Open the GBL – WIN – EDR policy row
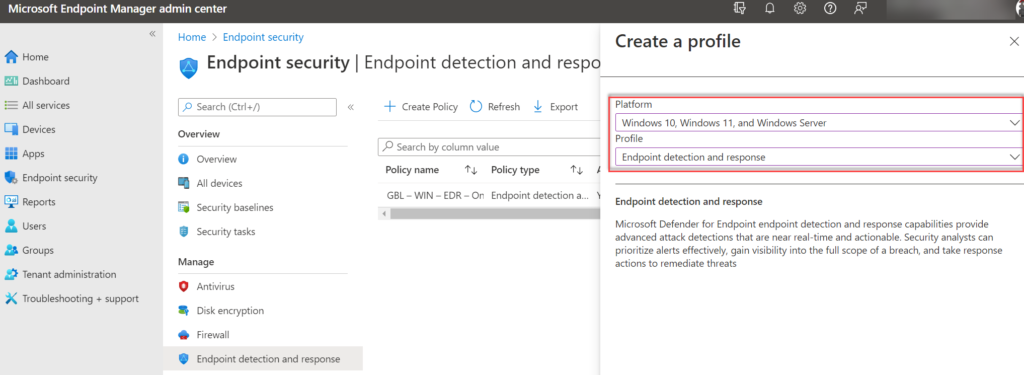The image size is (1024, 375). tap(434, 195)
